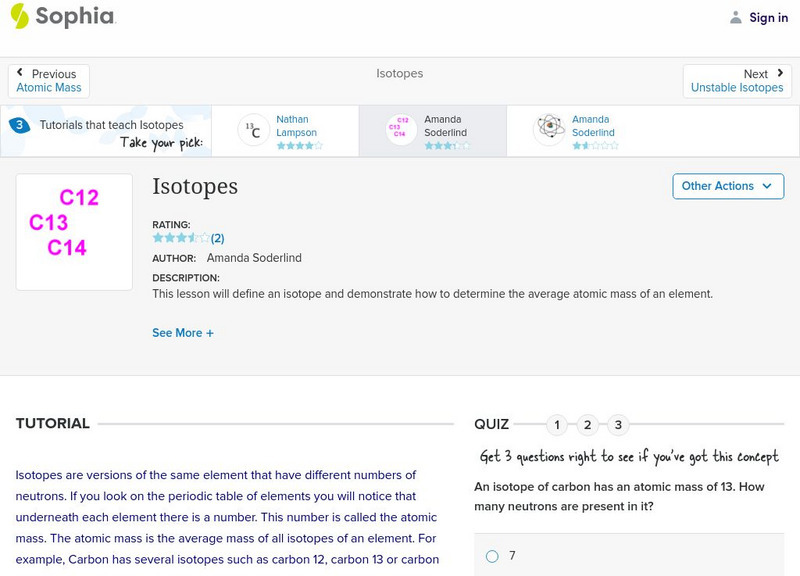Open the Atomic Mass previous lesson link
Screen dimensions: 800x576
49,88
